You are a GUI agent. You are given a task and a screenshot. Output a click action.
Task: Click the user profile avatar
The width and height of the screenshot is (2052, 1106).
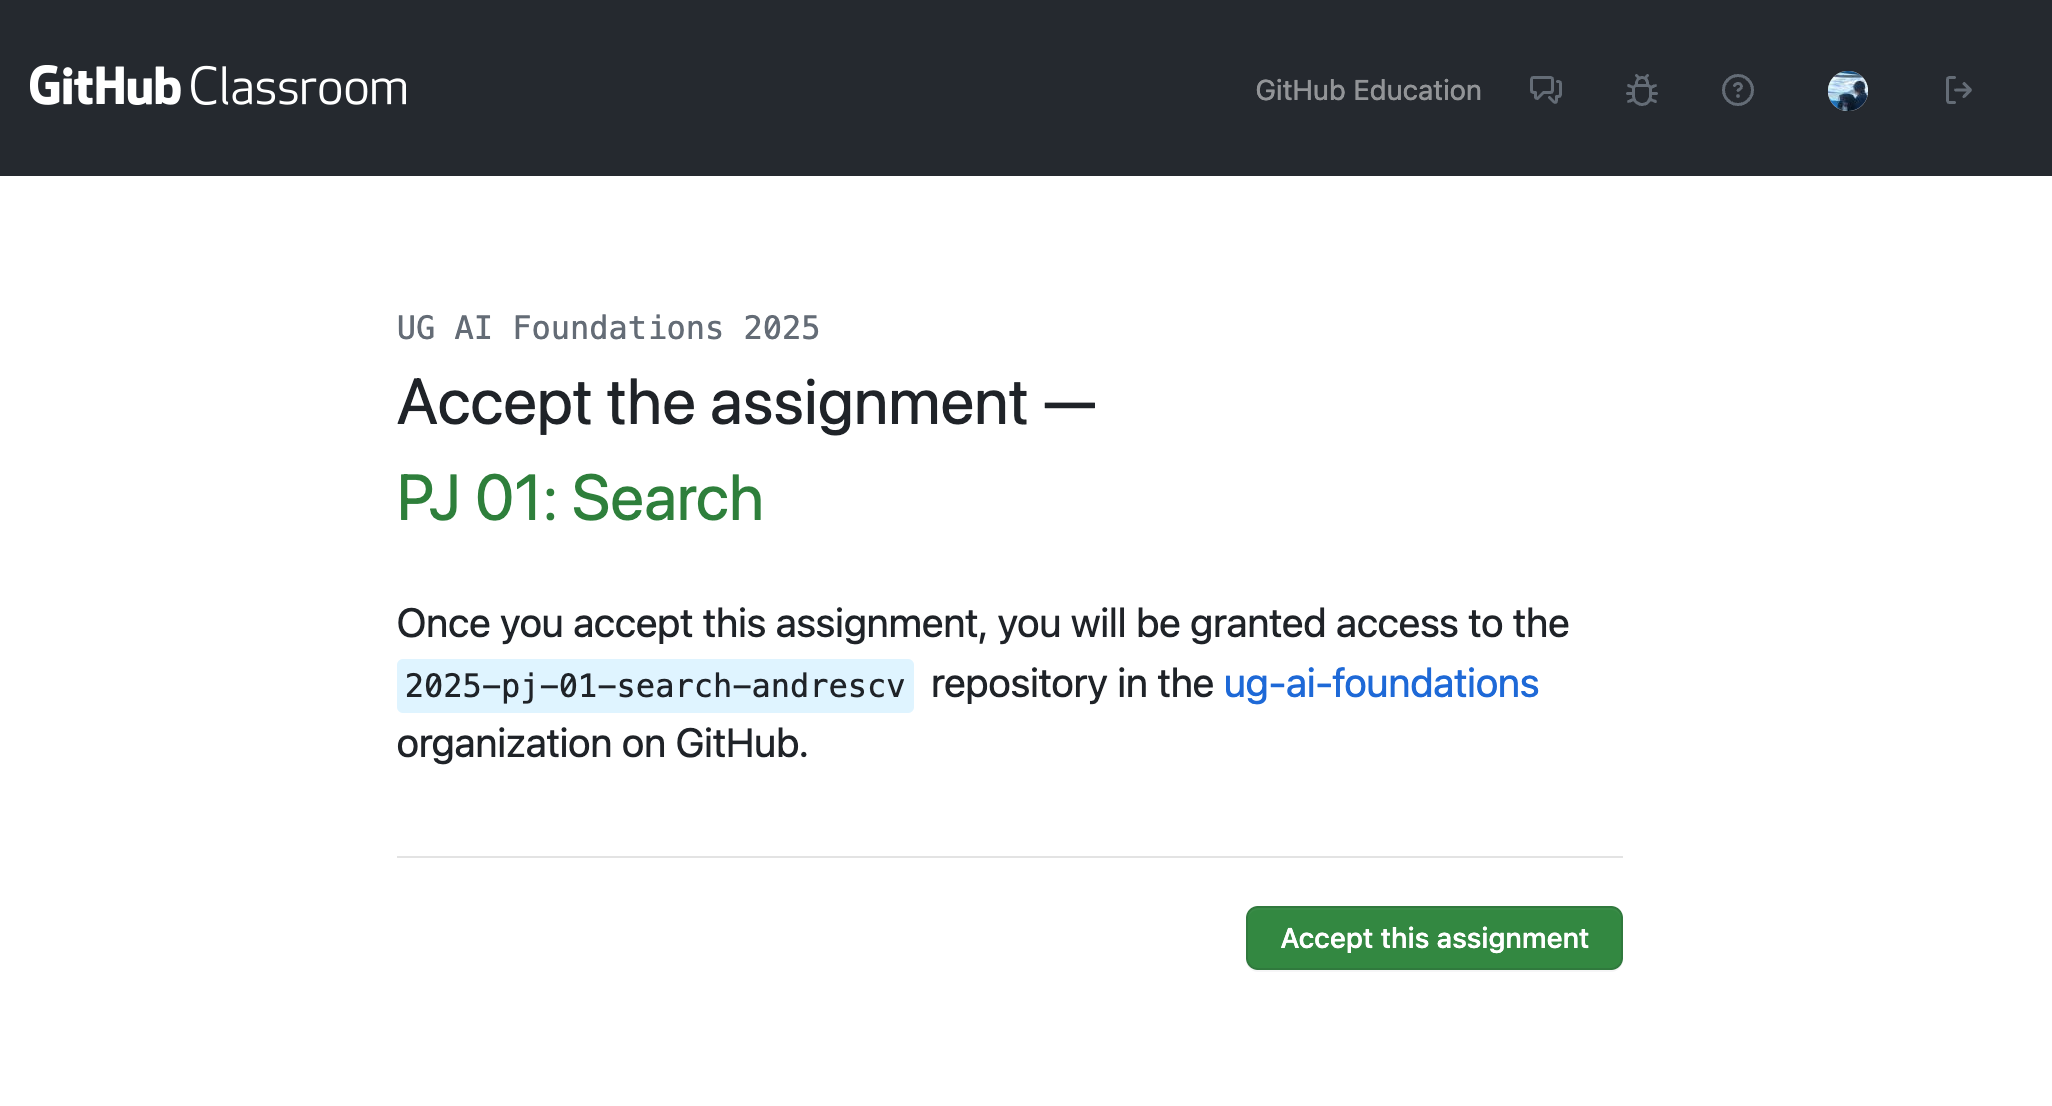tap(1847, 90)
